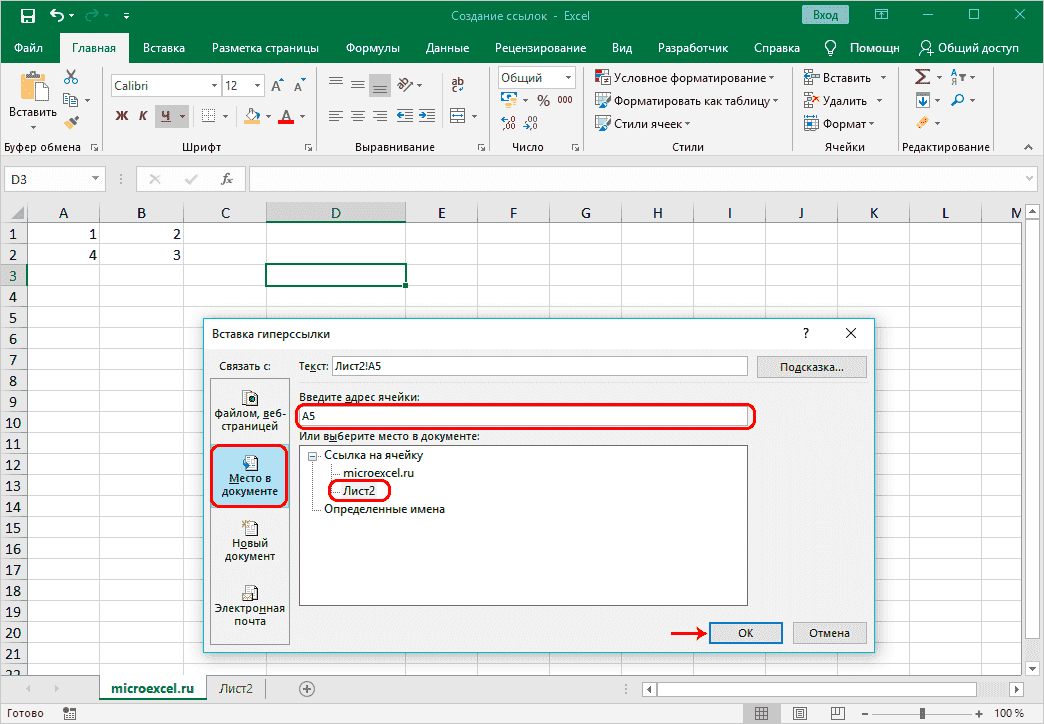Click the AutoSum sigma icon
The width and height of the screenshot is (1044, 724).
point(922,78)
